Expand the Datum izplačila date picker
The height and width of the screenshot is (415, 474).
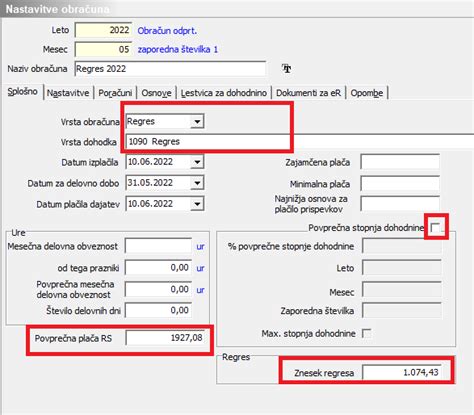pos(197,162)
